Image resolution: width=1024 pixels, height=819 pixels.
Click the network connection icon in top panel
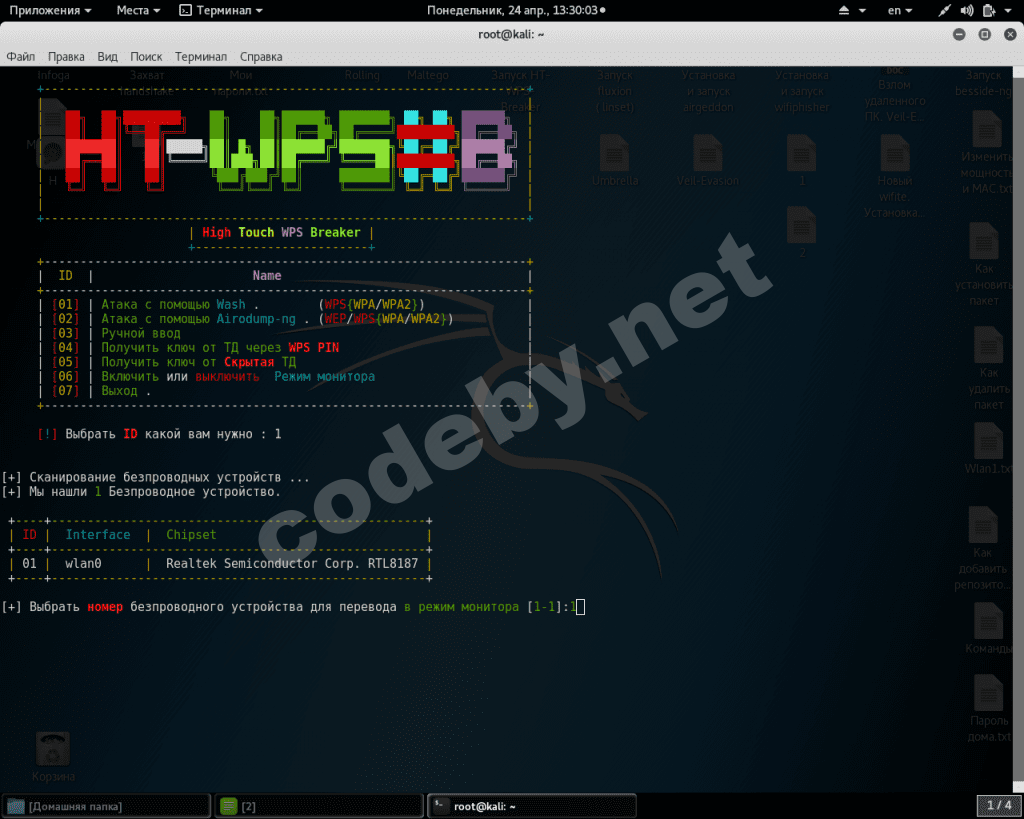[x=944, y=10]
